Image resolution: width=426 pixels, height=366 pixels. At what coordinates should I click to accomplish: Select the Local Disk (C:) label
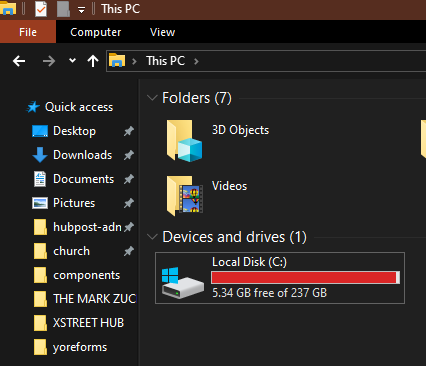249,262
